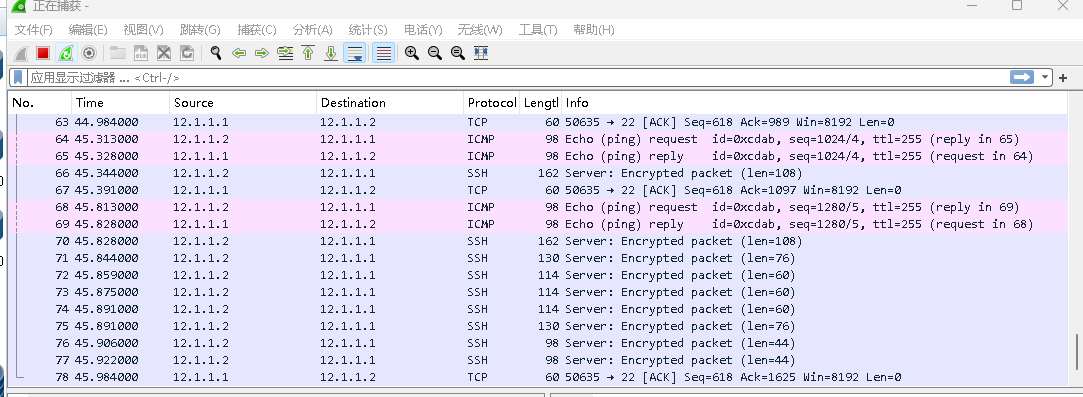The height and width of the screenshot is (397, 1083).
Task: Click the go to specified packet icon
Action: tap(285, 53)
